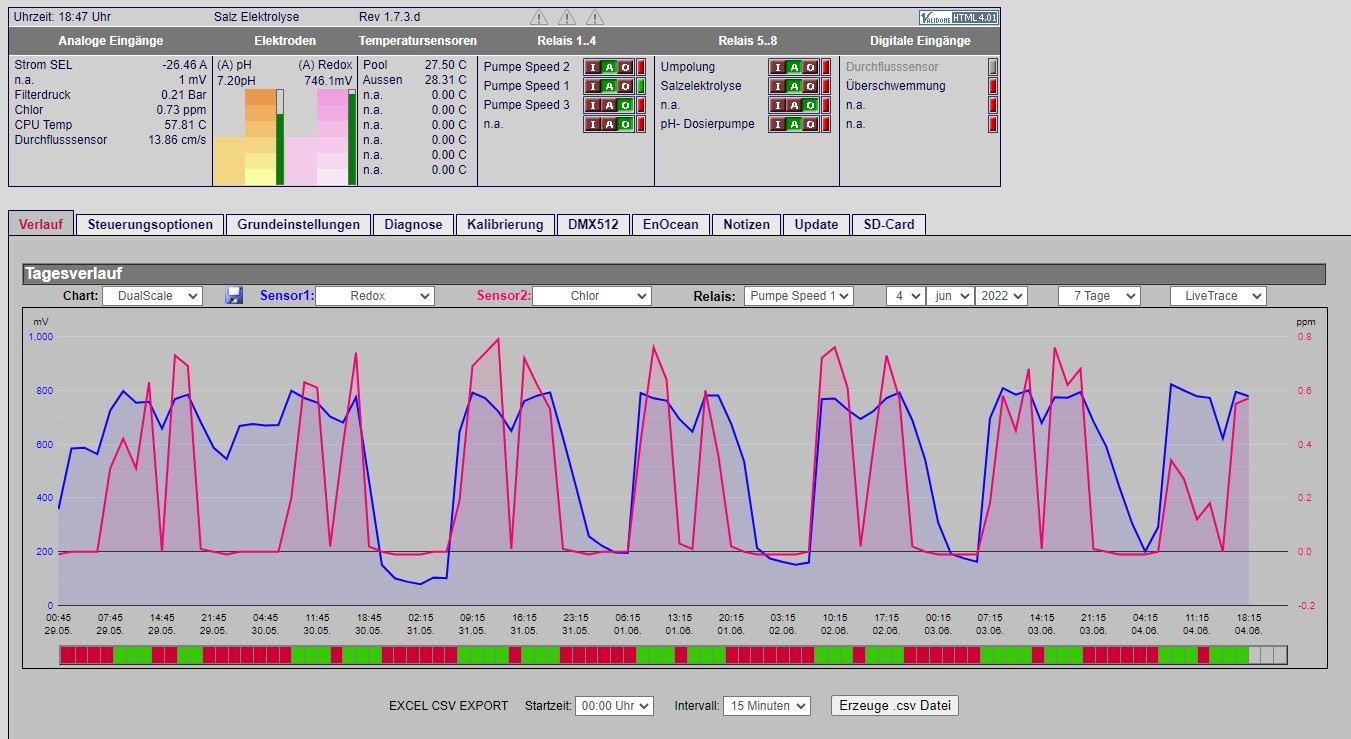1351x739 pixels.
Task: Switch to the Steuerungsoptionen tab
Action: click(150, 224)
